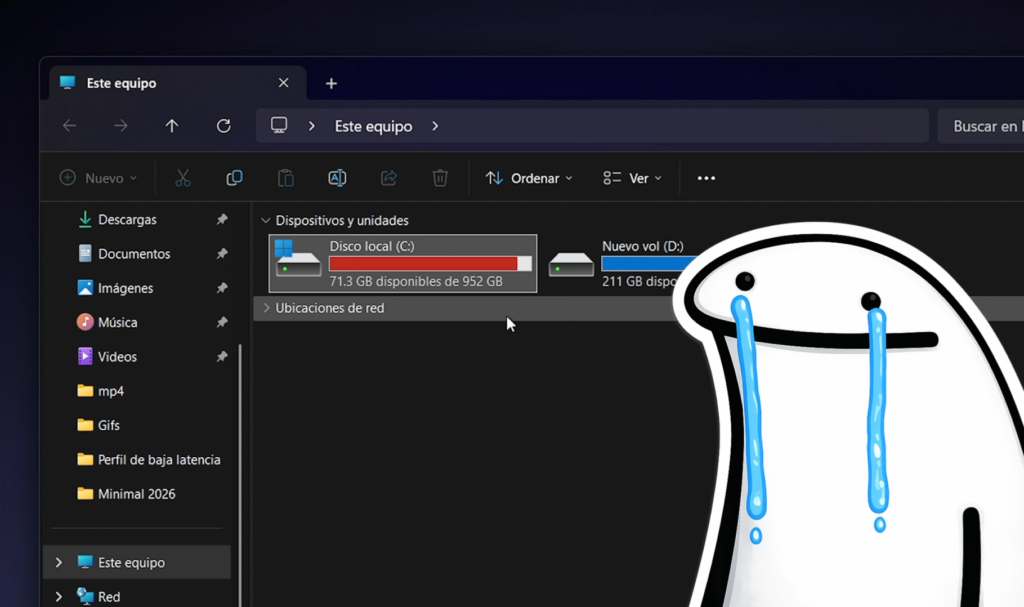Open Documentos in sidebar
This screenshot has width=1024, height=607.
tap(134, 254)
